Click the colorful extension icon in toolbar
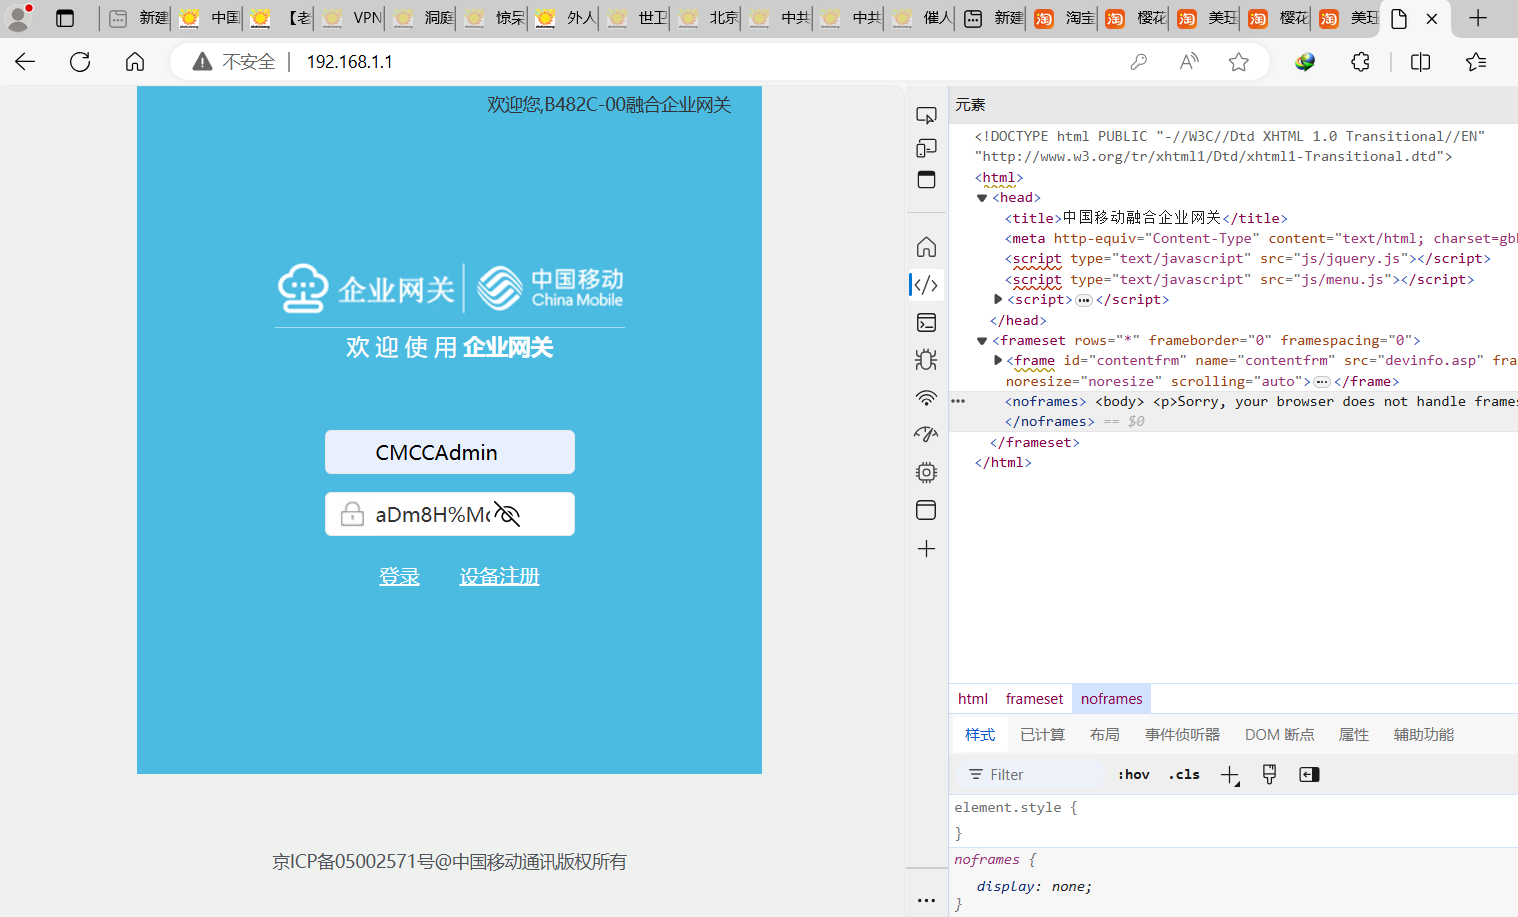The image size is (1518, 917). pyautogui.click(x=1305, y=62)
